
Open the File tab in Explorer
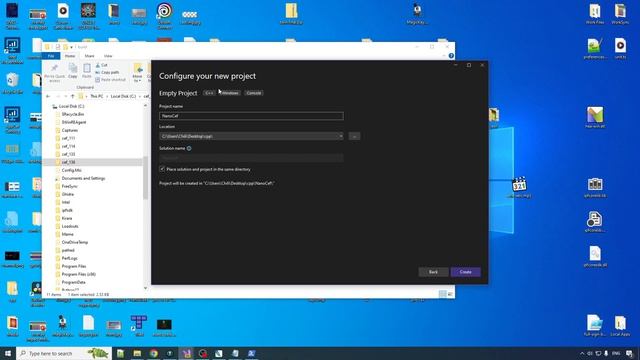tap(51, 56)
